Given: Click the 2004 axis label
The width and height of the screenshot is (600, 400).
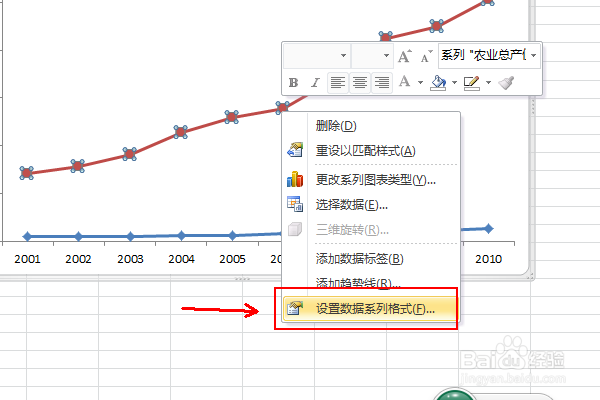Looking at the screenshot, I should click(181, 259).
